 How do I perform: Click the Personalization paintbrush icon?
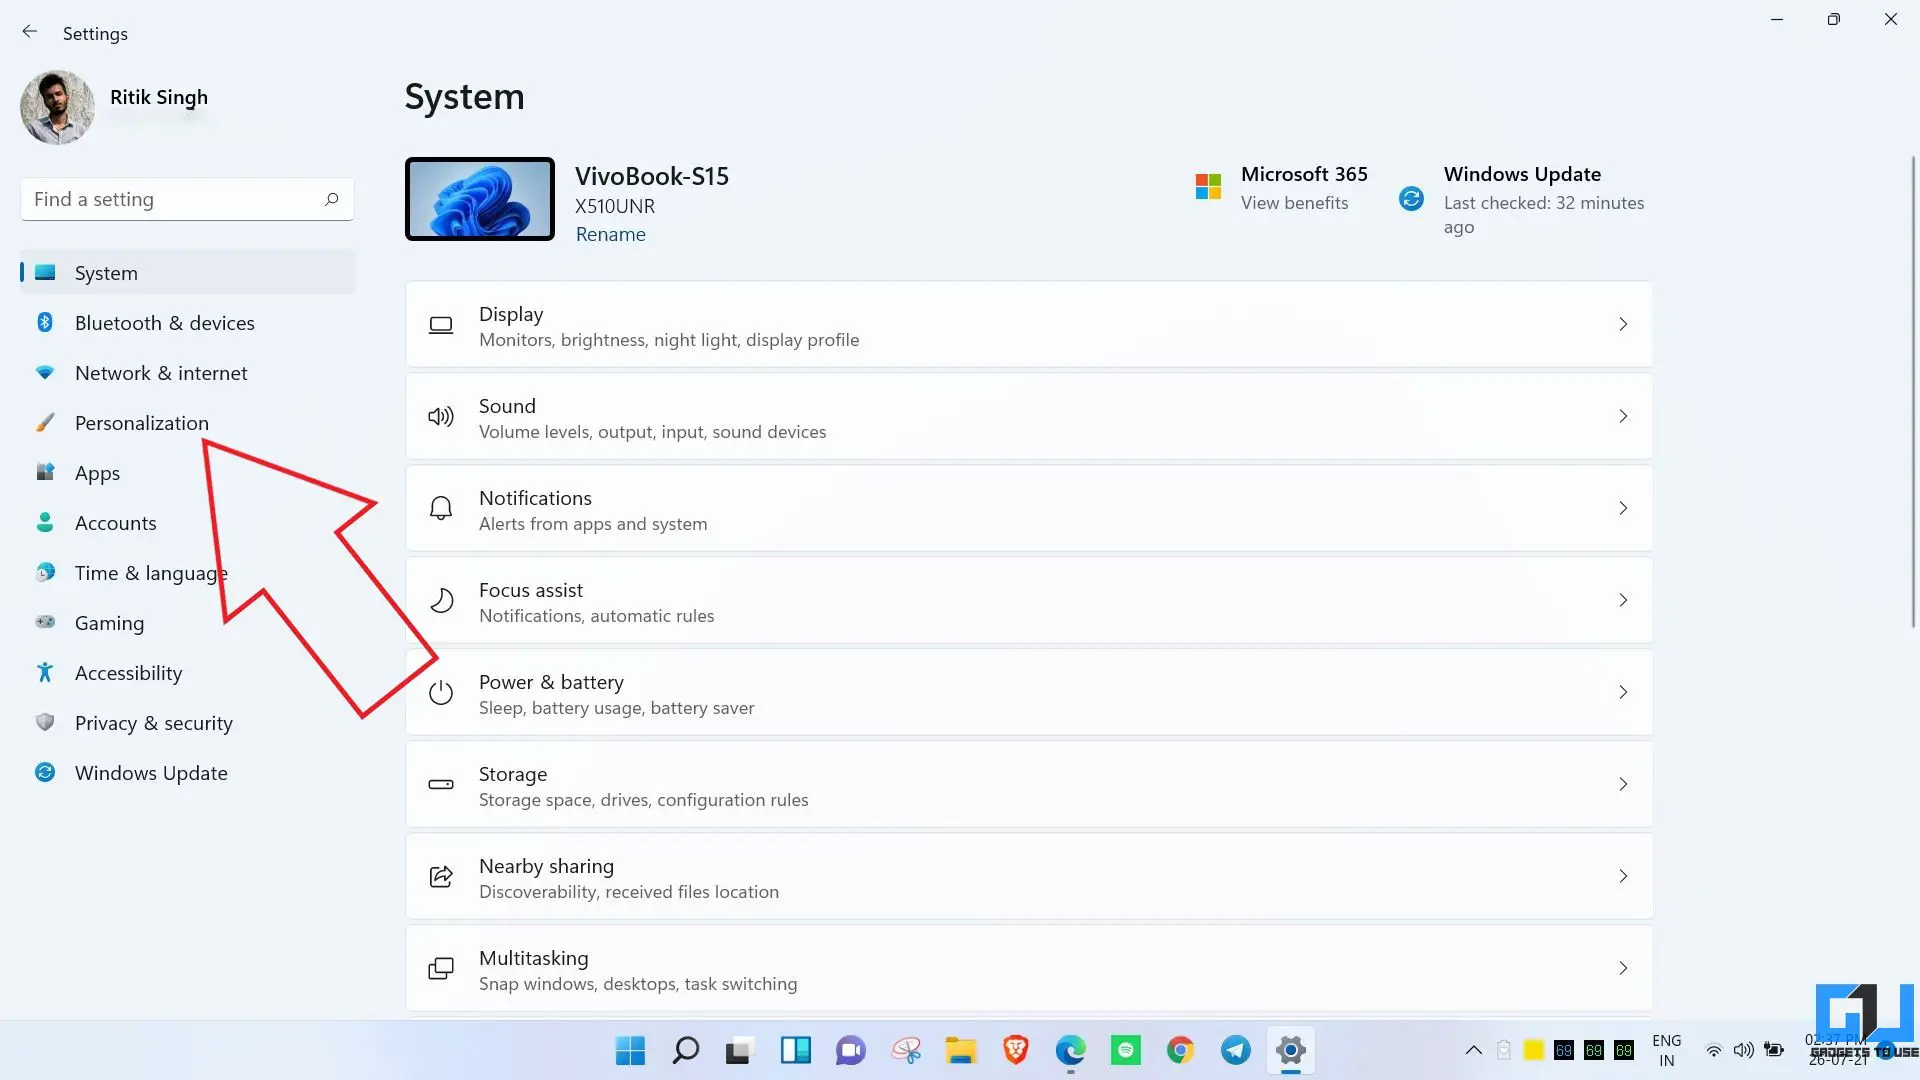tap(45, 422)
